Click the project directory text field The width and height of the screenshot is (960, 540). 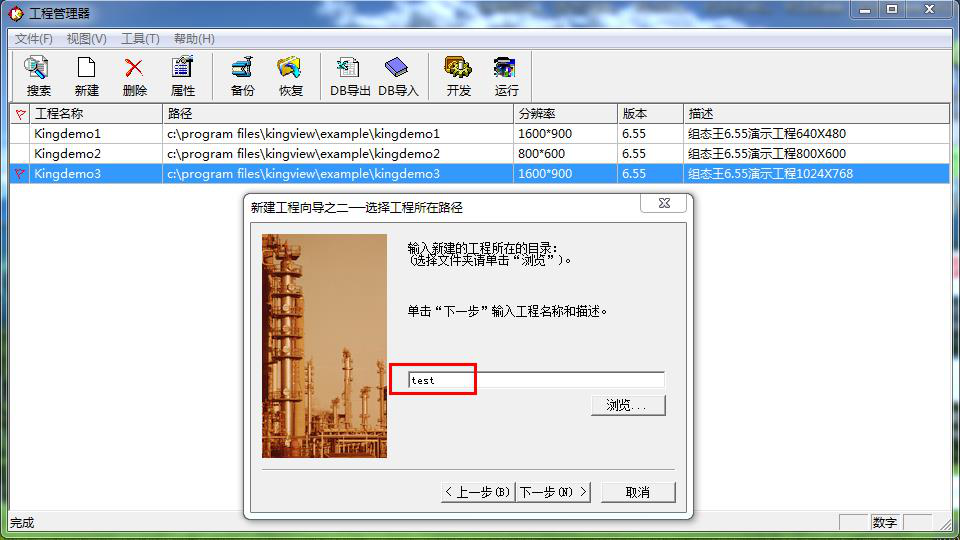tap(536, 380)
